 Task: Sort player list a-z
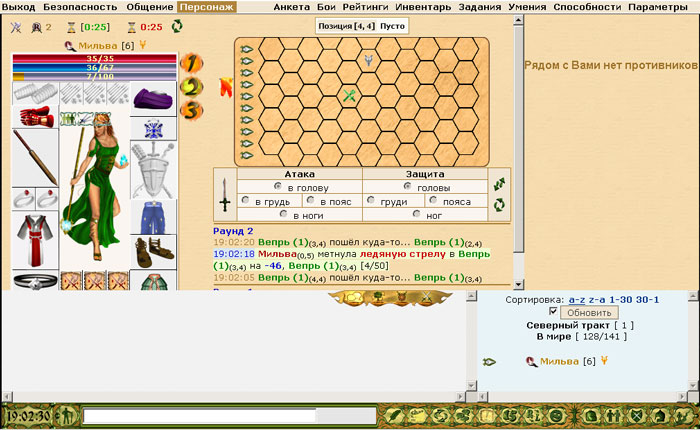[577, 300]
